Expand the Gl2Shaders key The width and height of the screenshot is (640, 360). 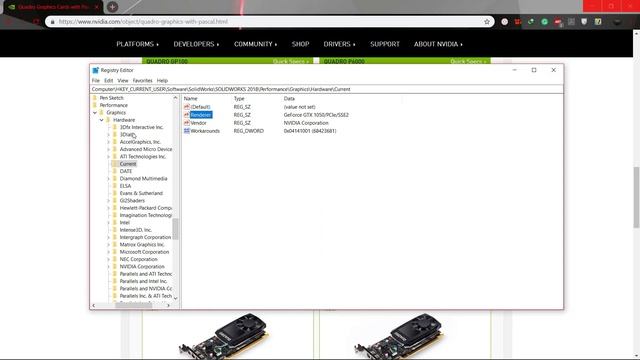(x=109, y=201)
